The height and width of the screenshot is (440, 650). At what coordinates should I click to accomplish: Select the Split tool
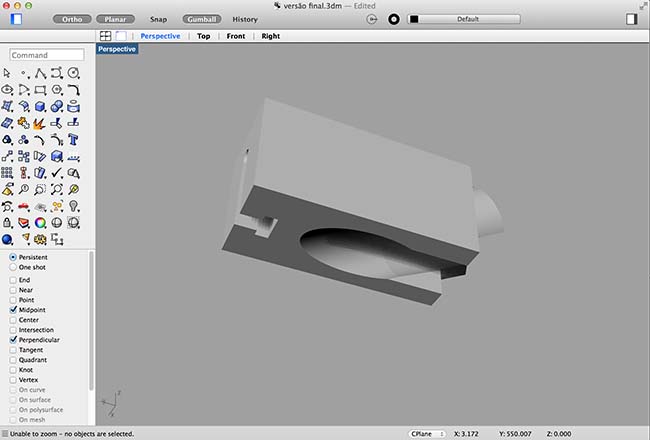click(x=73, y=123)
